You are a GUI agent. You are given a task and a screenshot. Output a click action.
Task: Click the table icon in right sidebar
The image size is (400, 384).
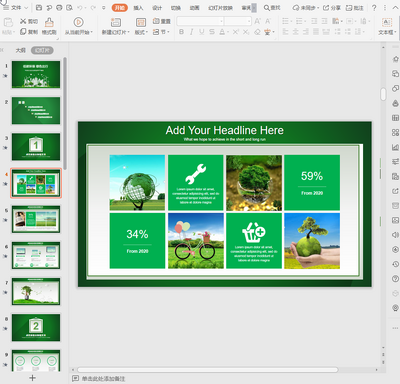coord(395,118)
